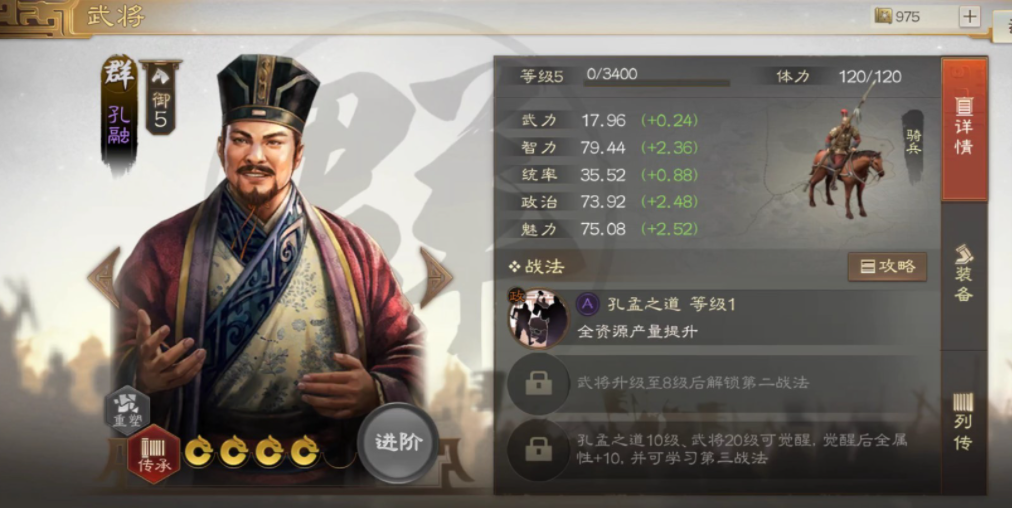Screen dimensions: 1012x508
Task: Select the locked second skill slot icon
Action: [538, 383]
